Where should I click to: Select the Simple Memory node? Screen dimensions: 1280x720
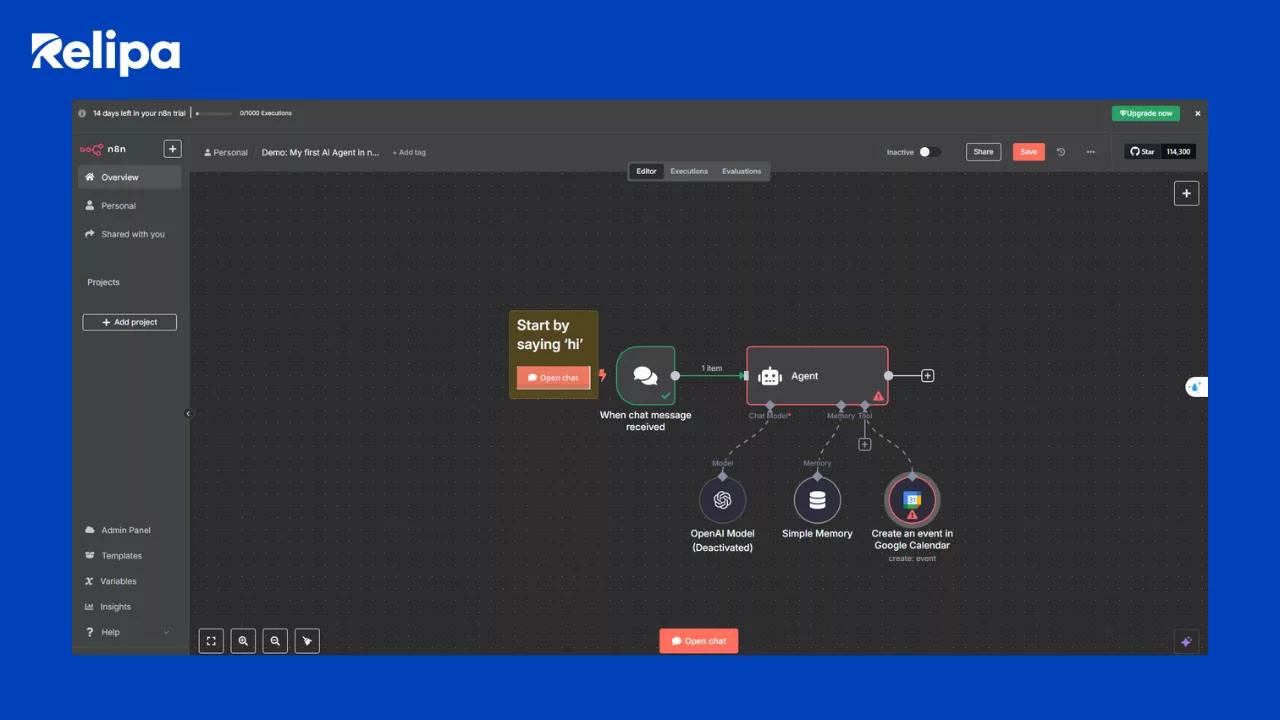click(817, 500)
